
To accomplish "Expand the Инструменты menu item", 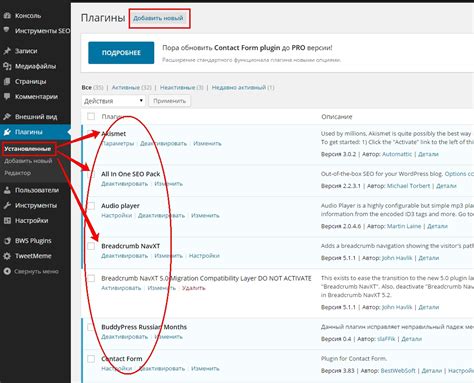I will [36, 205].
